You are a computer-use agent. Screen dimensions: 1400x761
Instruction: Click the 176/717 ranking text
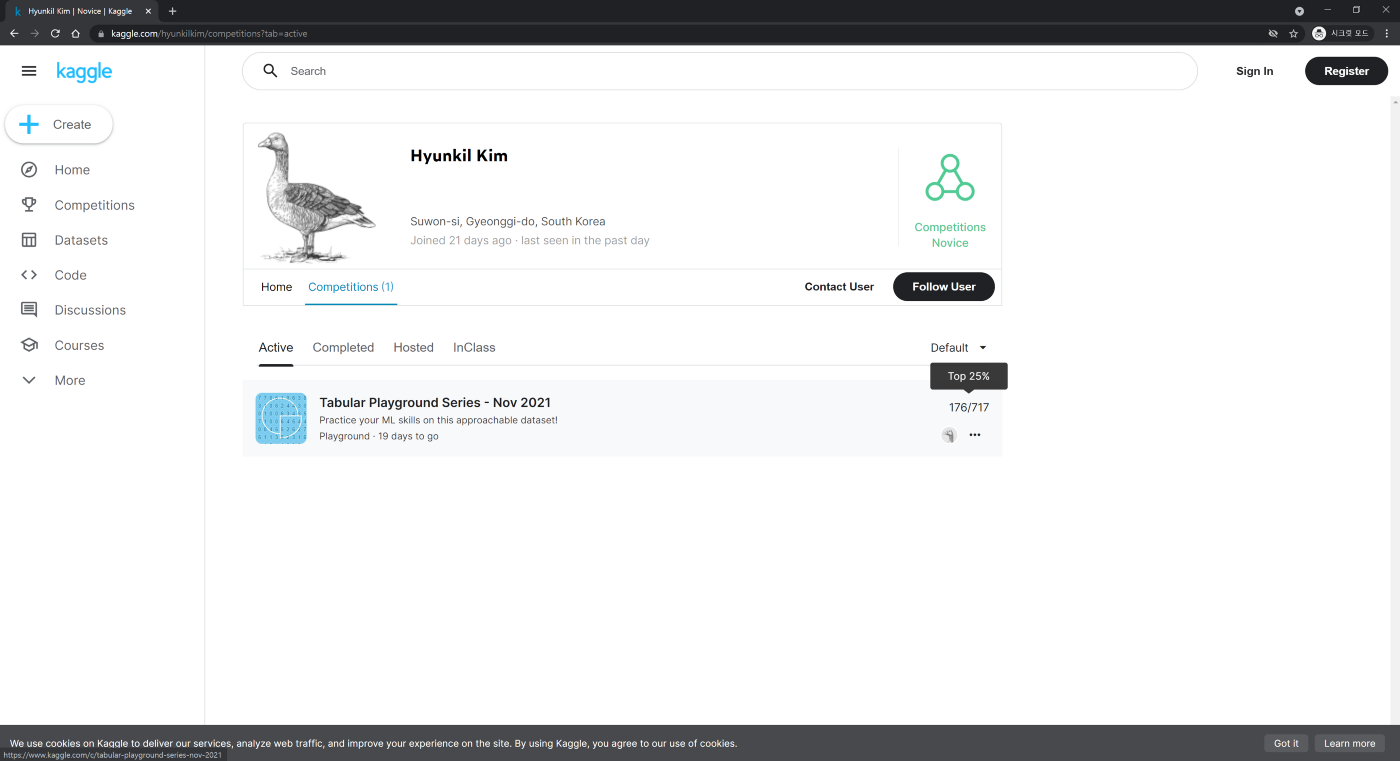click(969, 407)
